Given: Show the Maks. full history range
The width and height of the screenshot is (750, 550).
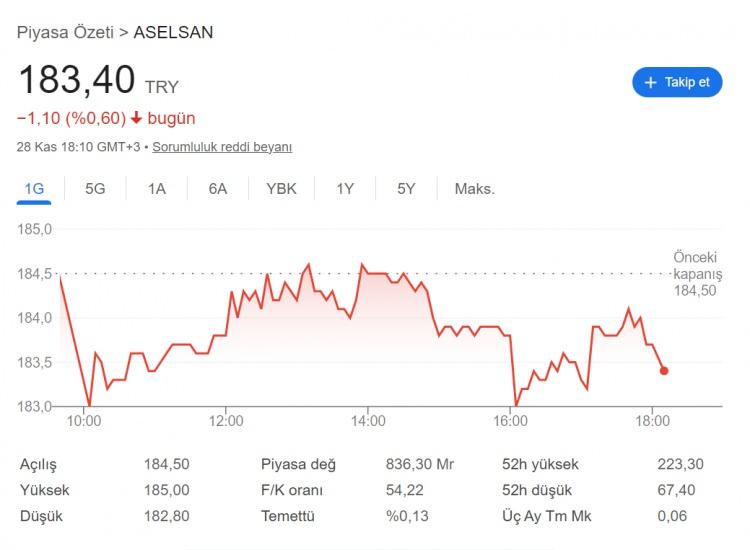Looking at the screenshot, I should pyautogui.click(x=475, y=188).
